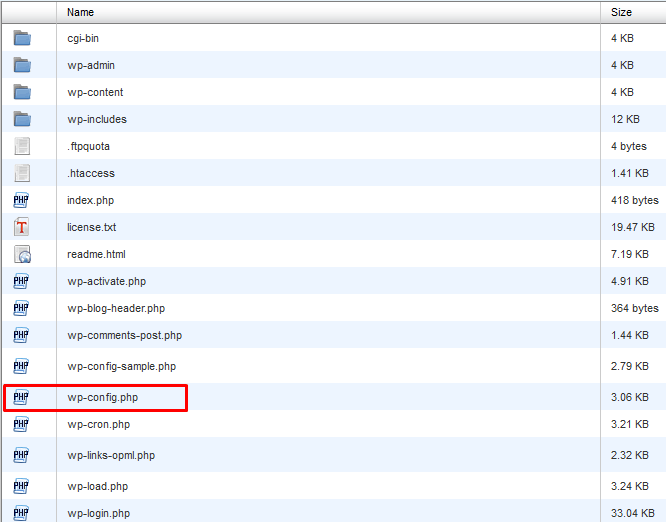The image size is (666, 522).
Task: Click the .htaccess file icon
Action: tap(22, 173)
